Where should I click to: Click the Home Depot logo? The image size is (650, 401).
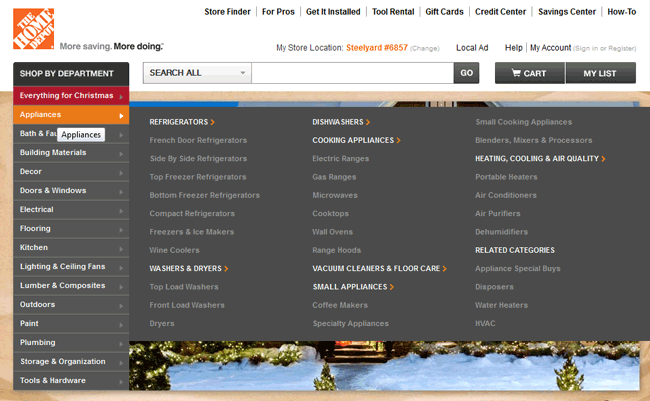pyautogui.click(x=34, y=29)
